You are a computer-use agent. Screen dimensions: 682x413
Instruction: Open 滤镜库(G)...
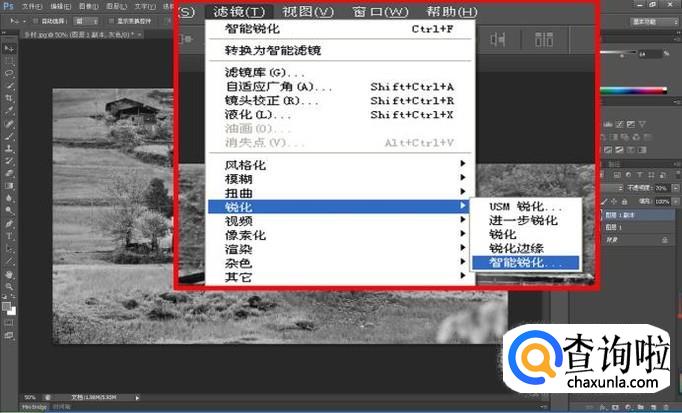(x=340, y=72)
